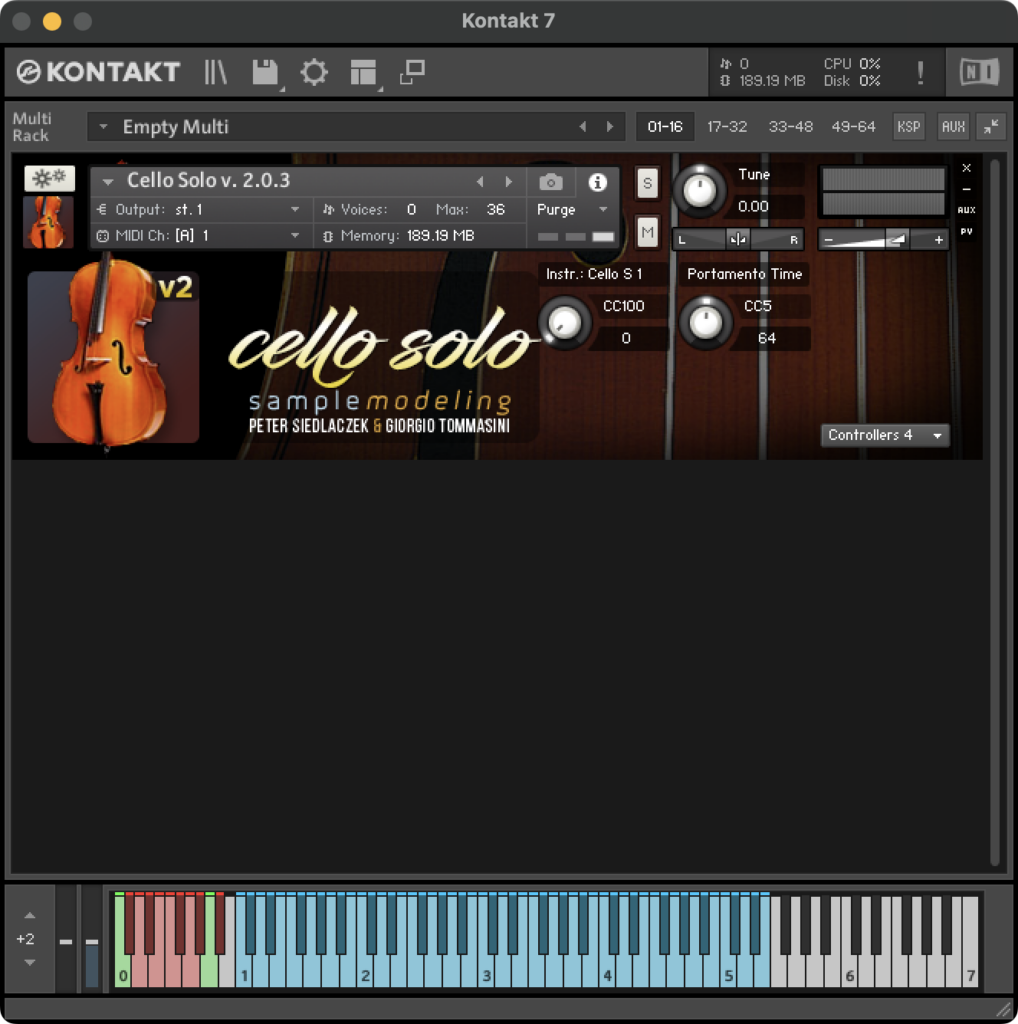Image resolution: width=1018 pixels, height=1024 pixels.
Task: Shift keyboard octave up
Action: pyautogui.click(x=29, y=916)
